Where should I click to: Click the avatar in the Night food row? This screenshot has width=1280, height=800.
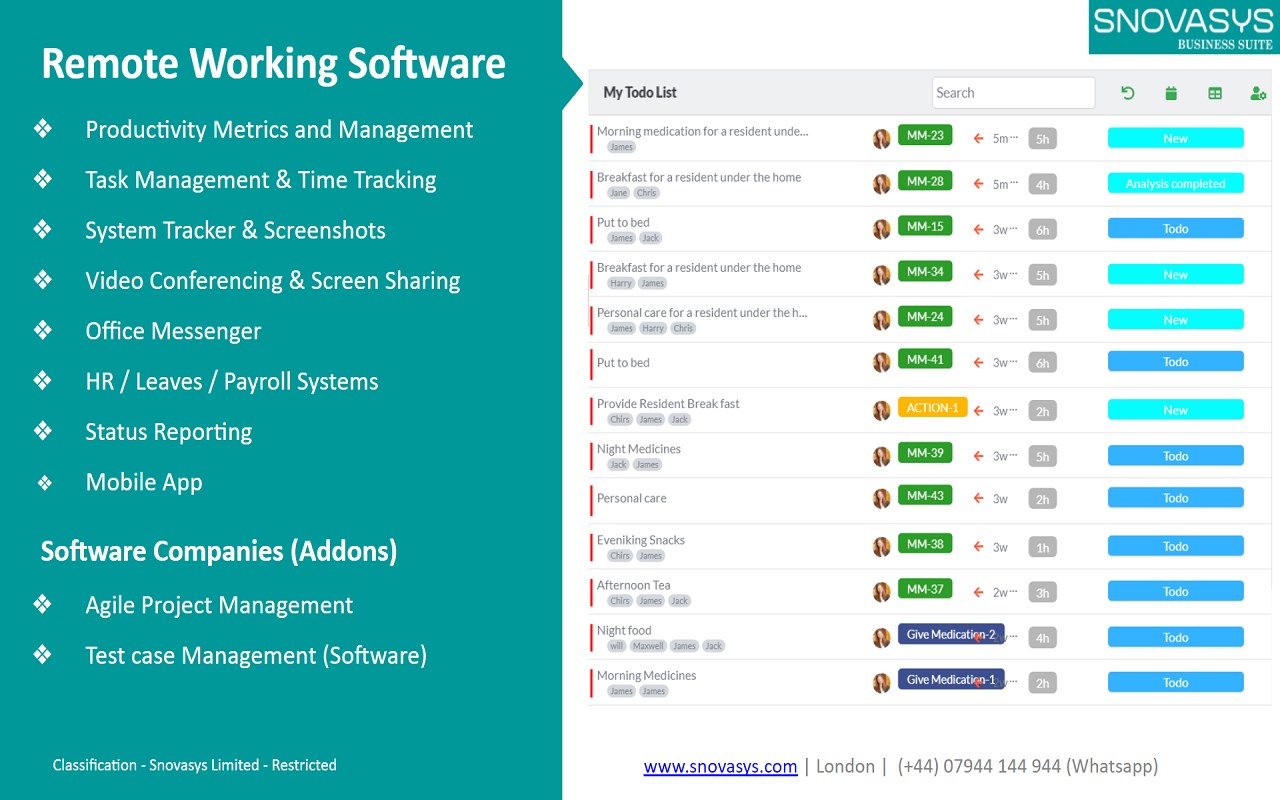click(x=881, y=638)
